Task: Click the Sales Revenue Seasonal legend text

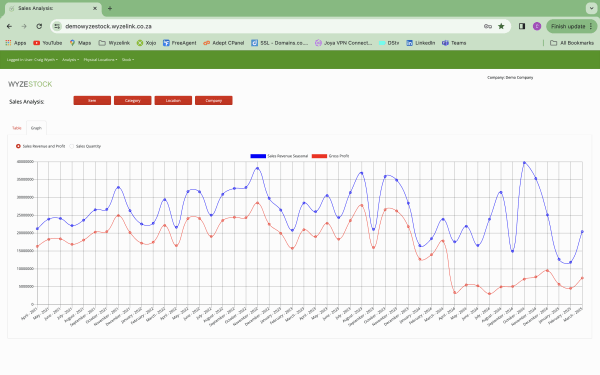Action: pyautogui.click(x=288, y=156)
